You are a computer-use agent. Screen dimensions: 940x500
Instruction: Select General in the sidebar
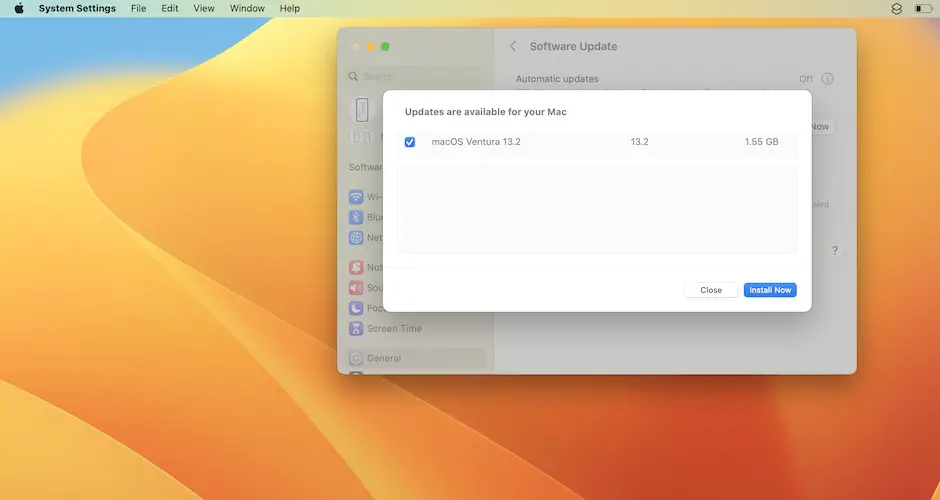(417, 358)
